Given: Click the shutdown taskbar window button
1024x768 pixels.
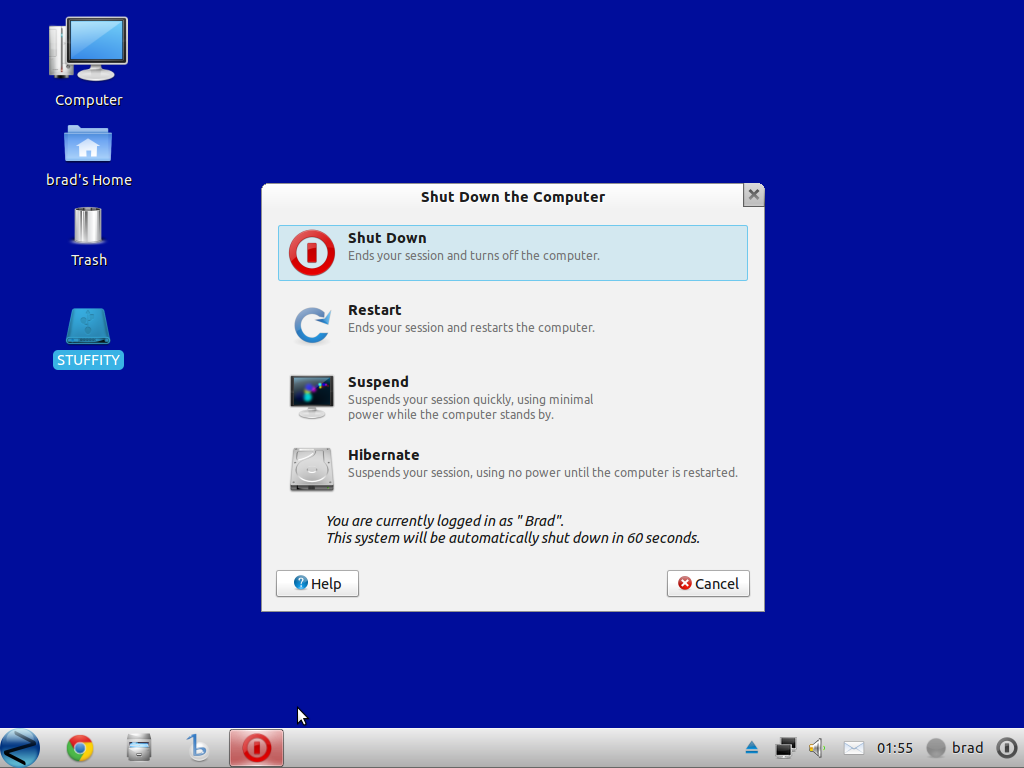Looking at the screenshot, I should click(256, 748).
